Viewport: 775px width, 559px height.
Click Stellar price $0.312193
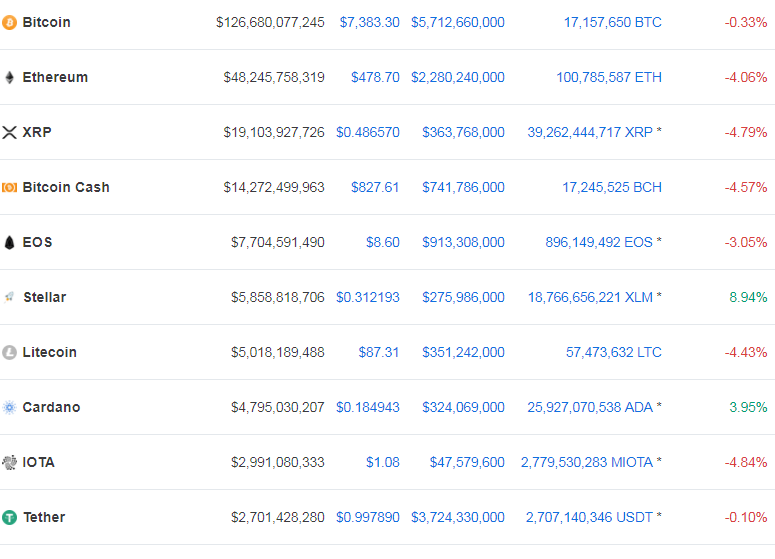[x=368, y=297]
